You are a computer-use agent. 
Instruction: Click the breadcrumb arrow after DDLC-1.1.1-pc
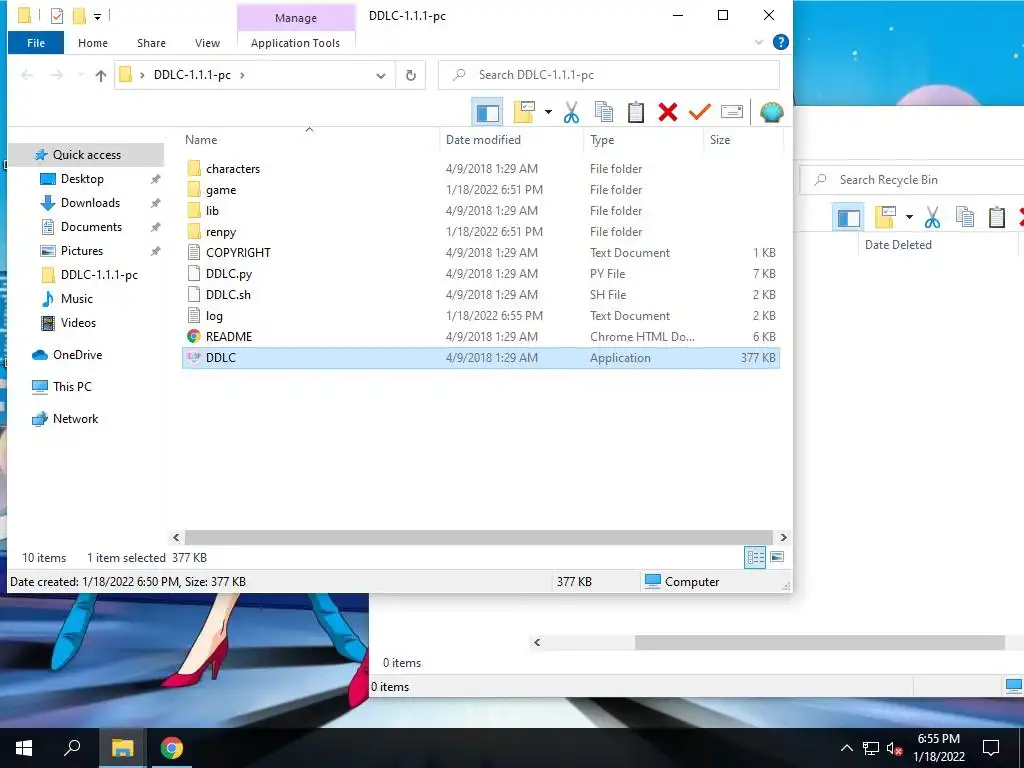click(x=242, y=75)
